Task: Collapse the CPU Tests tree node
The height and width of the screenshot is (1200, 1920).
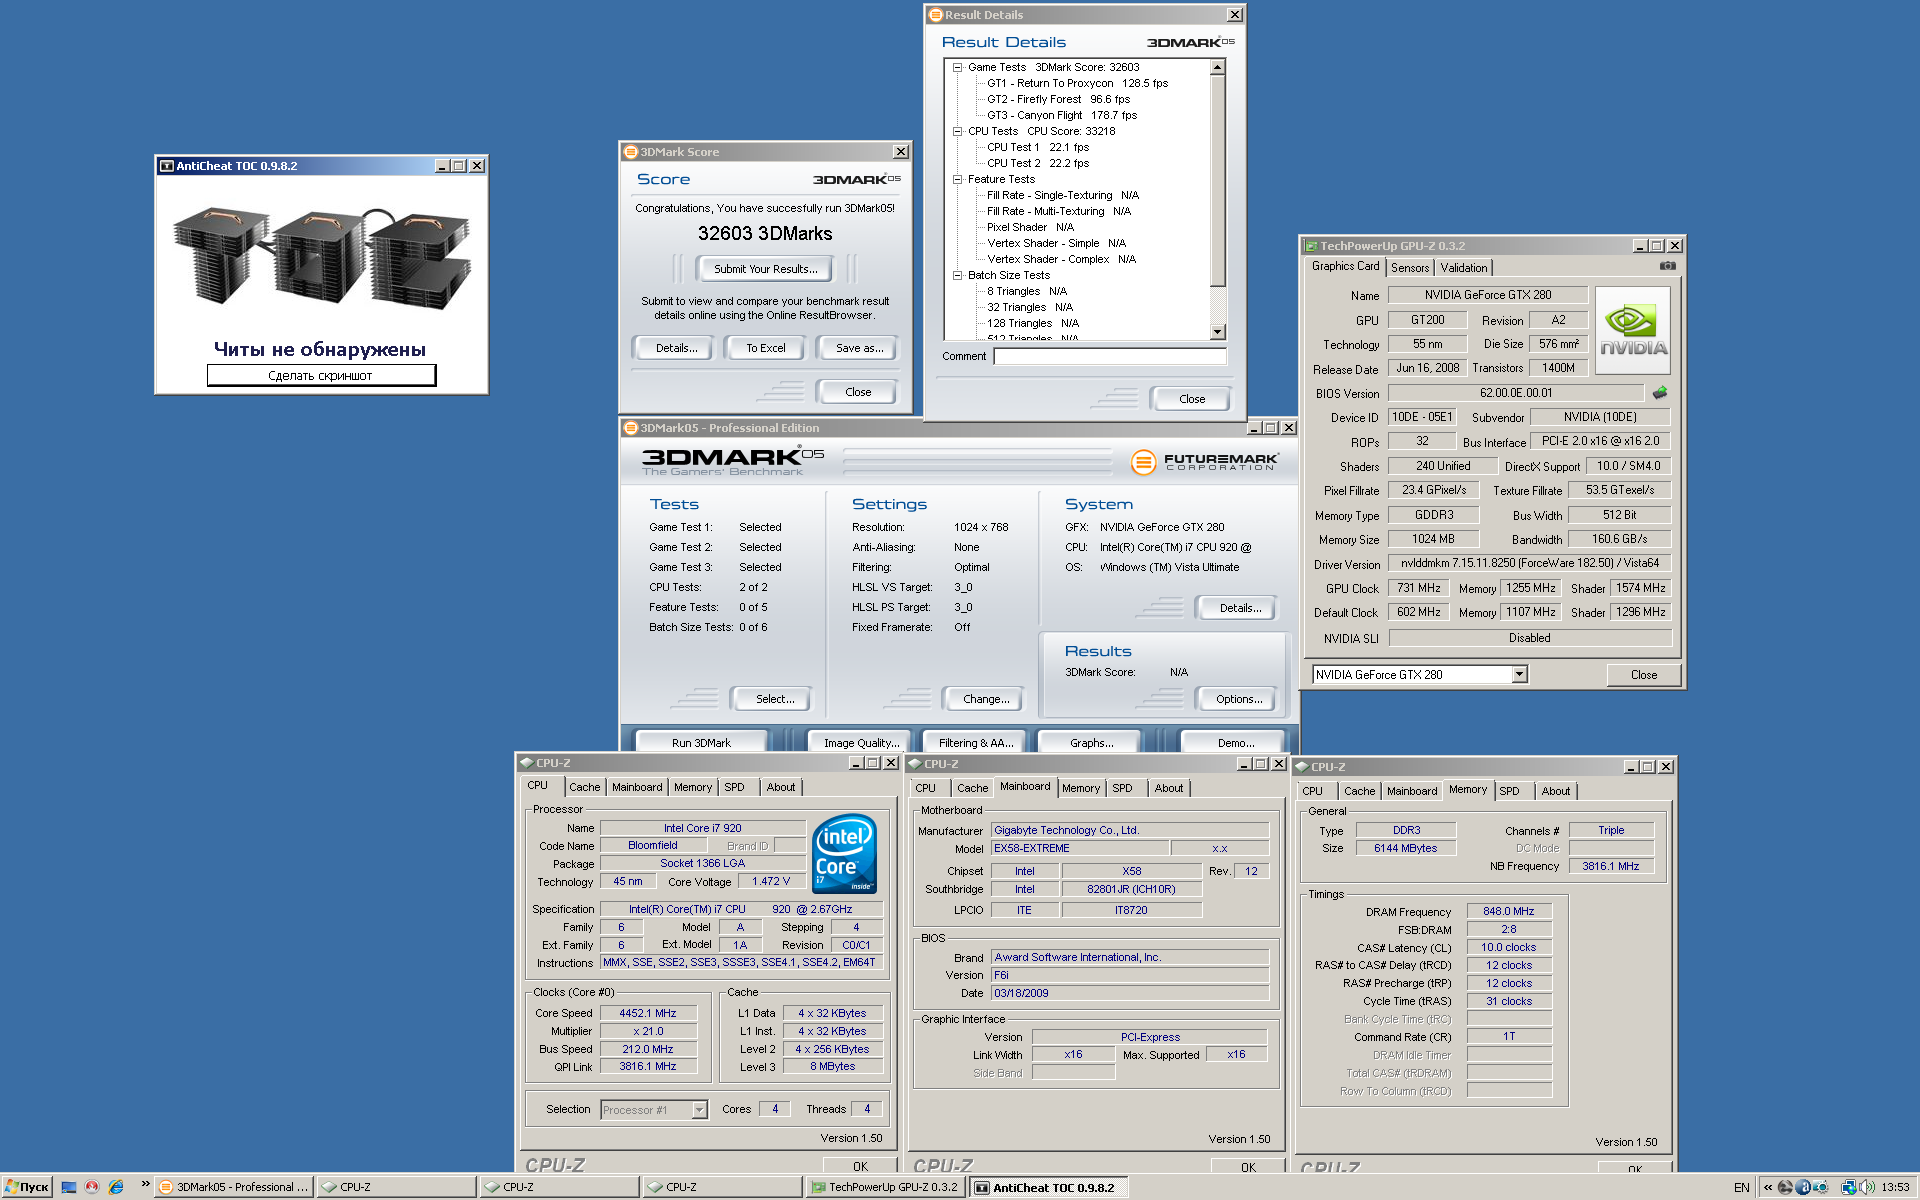Action: click(957, 132)
